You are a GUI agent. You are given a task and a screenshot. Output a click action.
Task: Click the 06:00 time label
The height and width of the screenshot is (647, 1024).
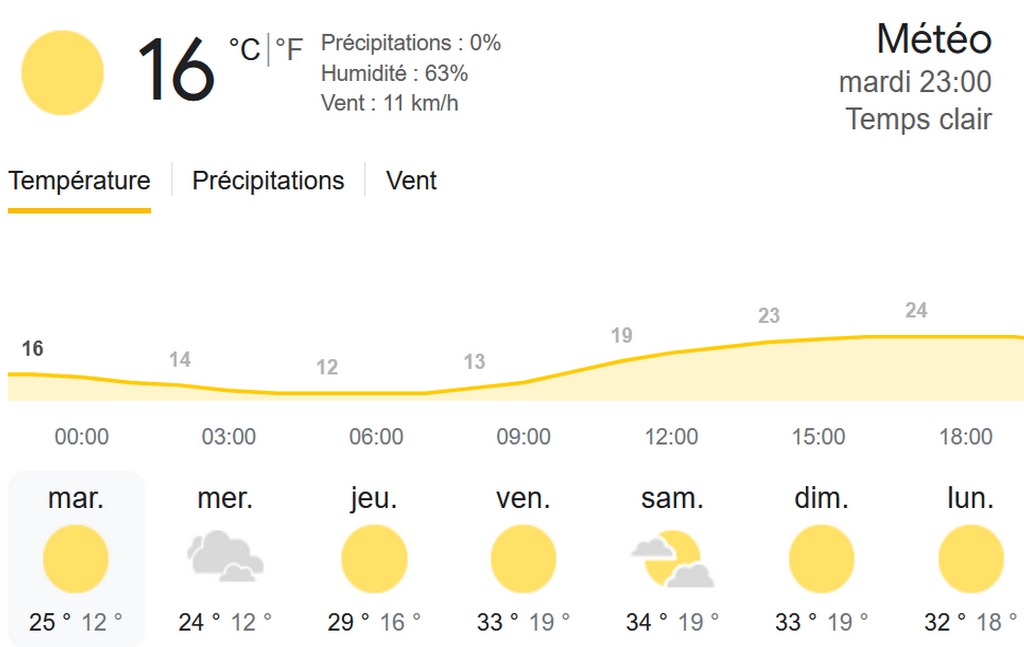click(x=376, y=436)
